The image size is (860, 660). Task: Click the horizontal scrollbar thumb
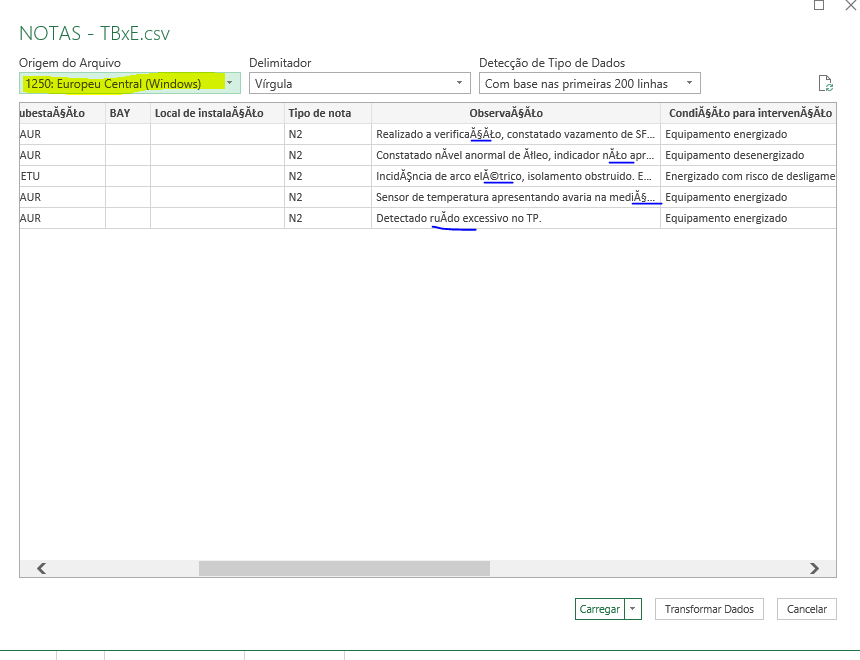point(344,568)
